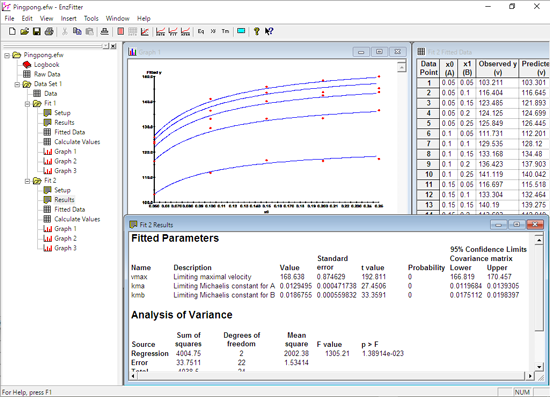Viewport: 550px width, 397px height.
Task: Click the Observed y (v) column header
Action: pyautogui.click(x=497, y=68)
